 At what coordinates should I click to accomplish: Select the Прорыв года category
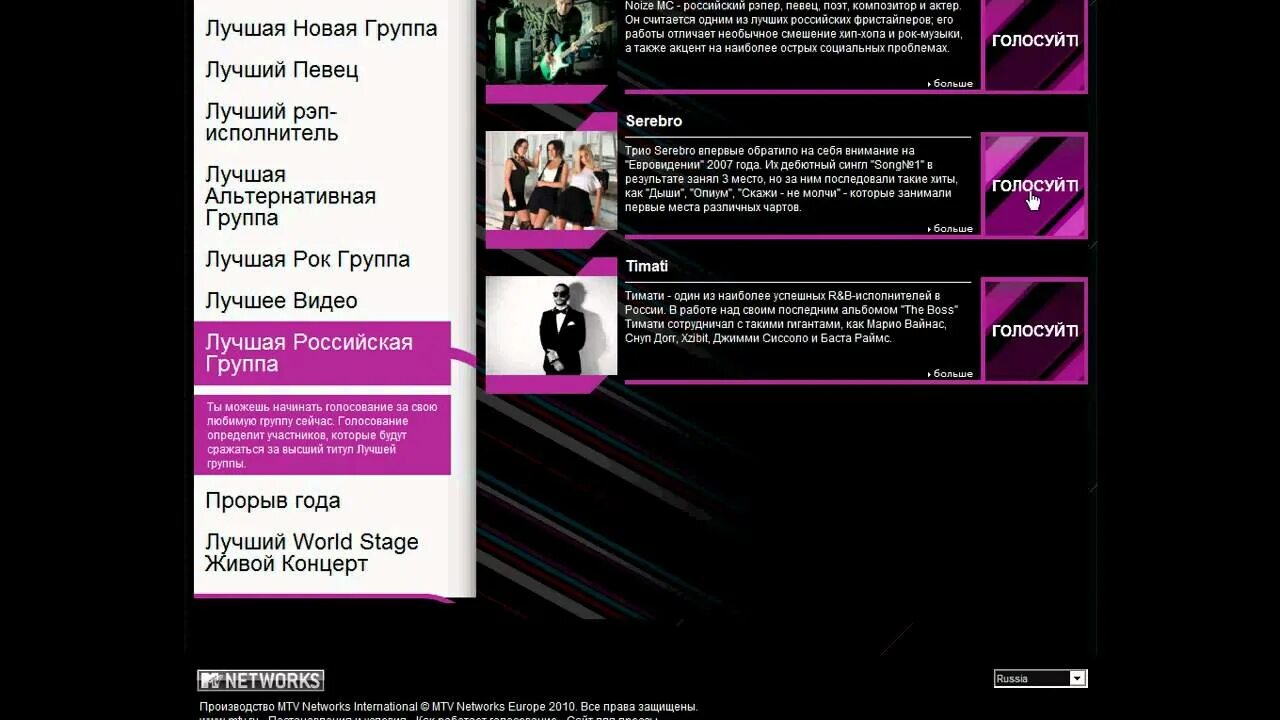(x=273, y=501)
